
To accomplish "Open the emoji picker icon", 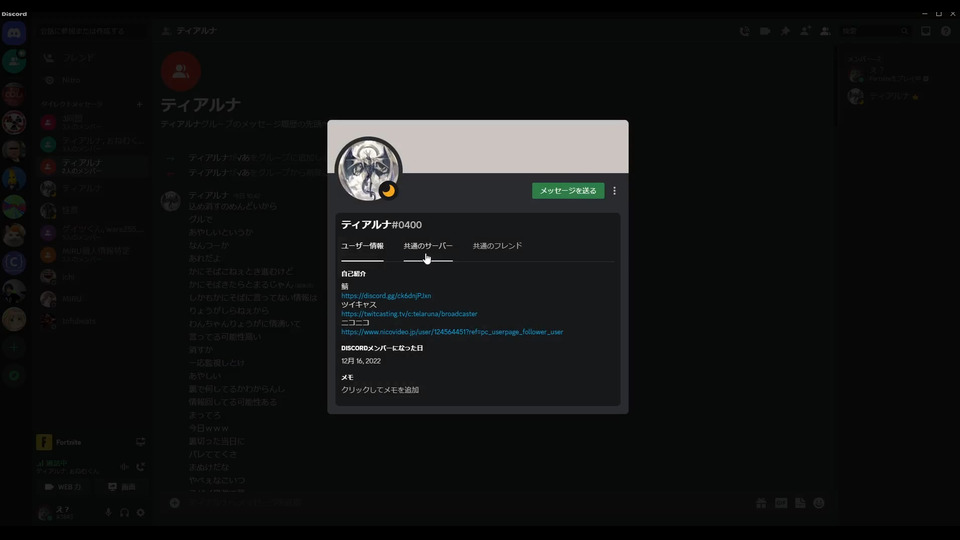I will pyautogui.click(x=819, y=503).
